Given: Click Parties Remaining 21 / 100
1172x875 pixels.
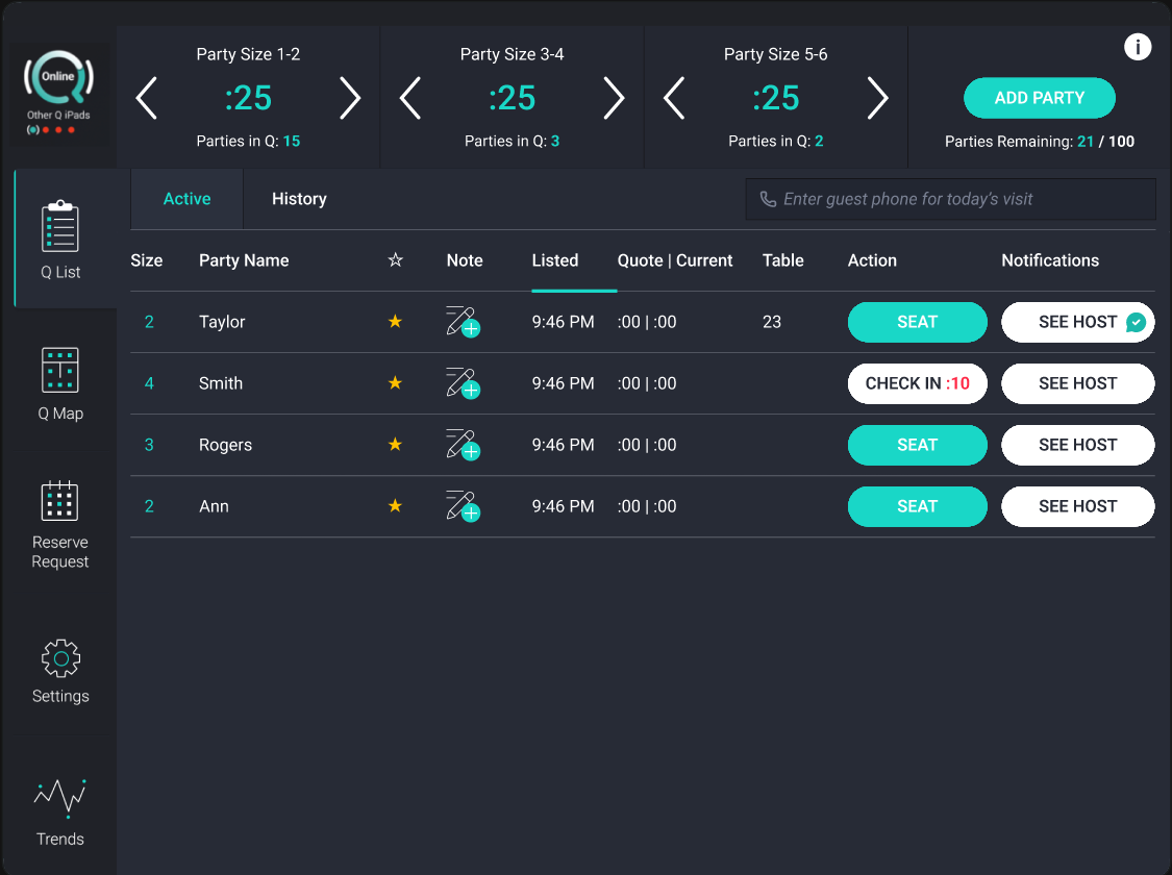Looking at the screenshot, I should [x=1039, y=141].
